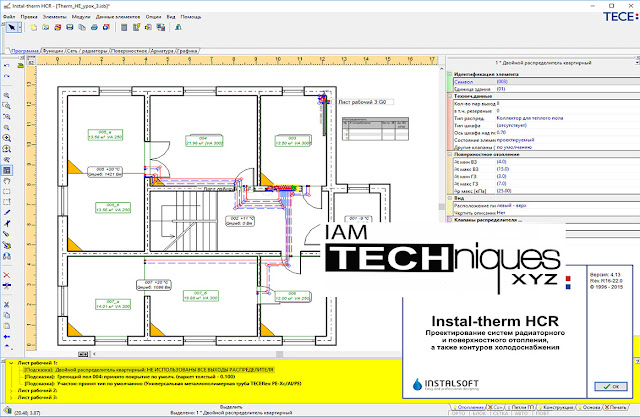Click the help person icon in toolbar
640x417 pixels.
178,27
